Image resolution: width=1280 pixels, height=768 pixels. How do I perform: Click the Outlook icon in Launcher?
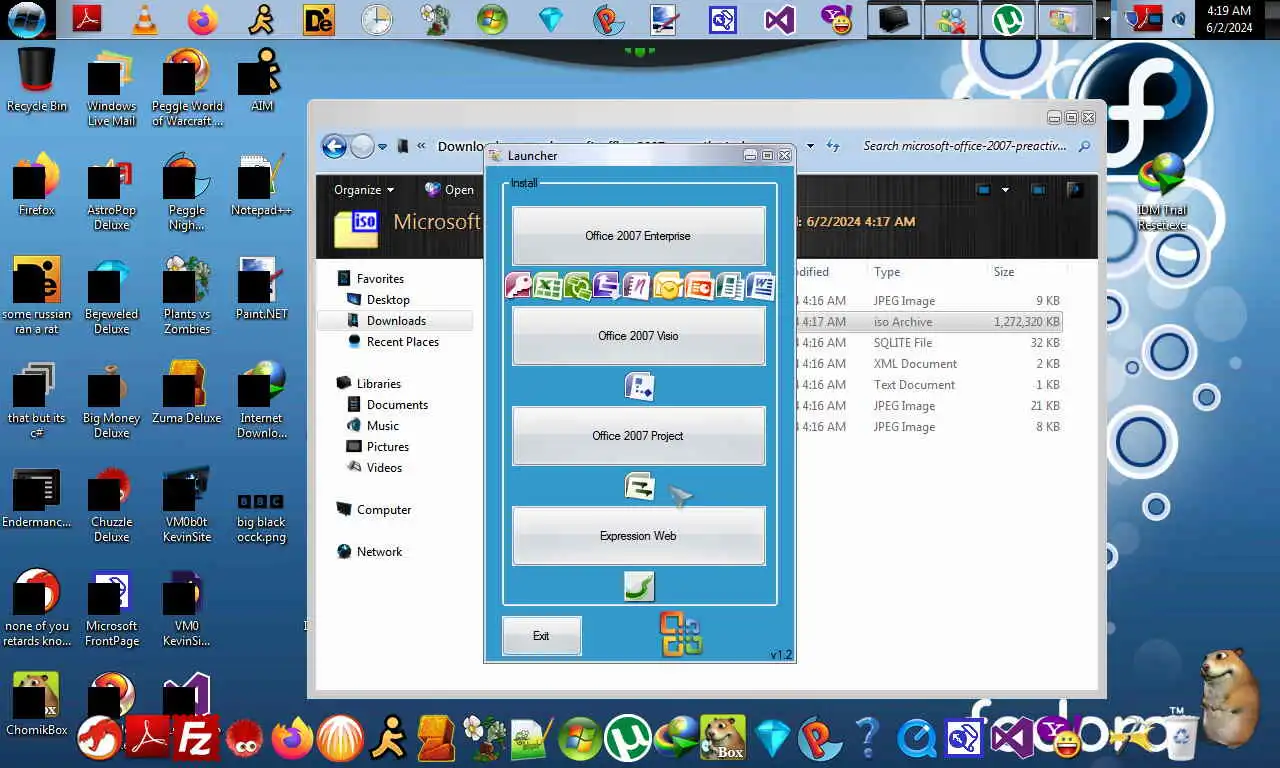pos(667,287)
